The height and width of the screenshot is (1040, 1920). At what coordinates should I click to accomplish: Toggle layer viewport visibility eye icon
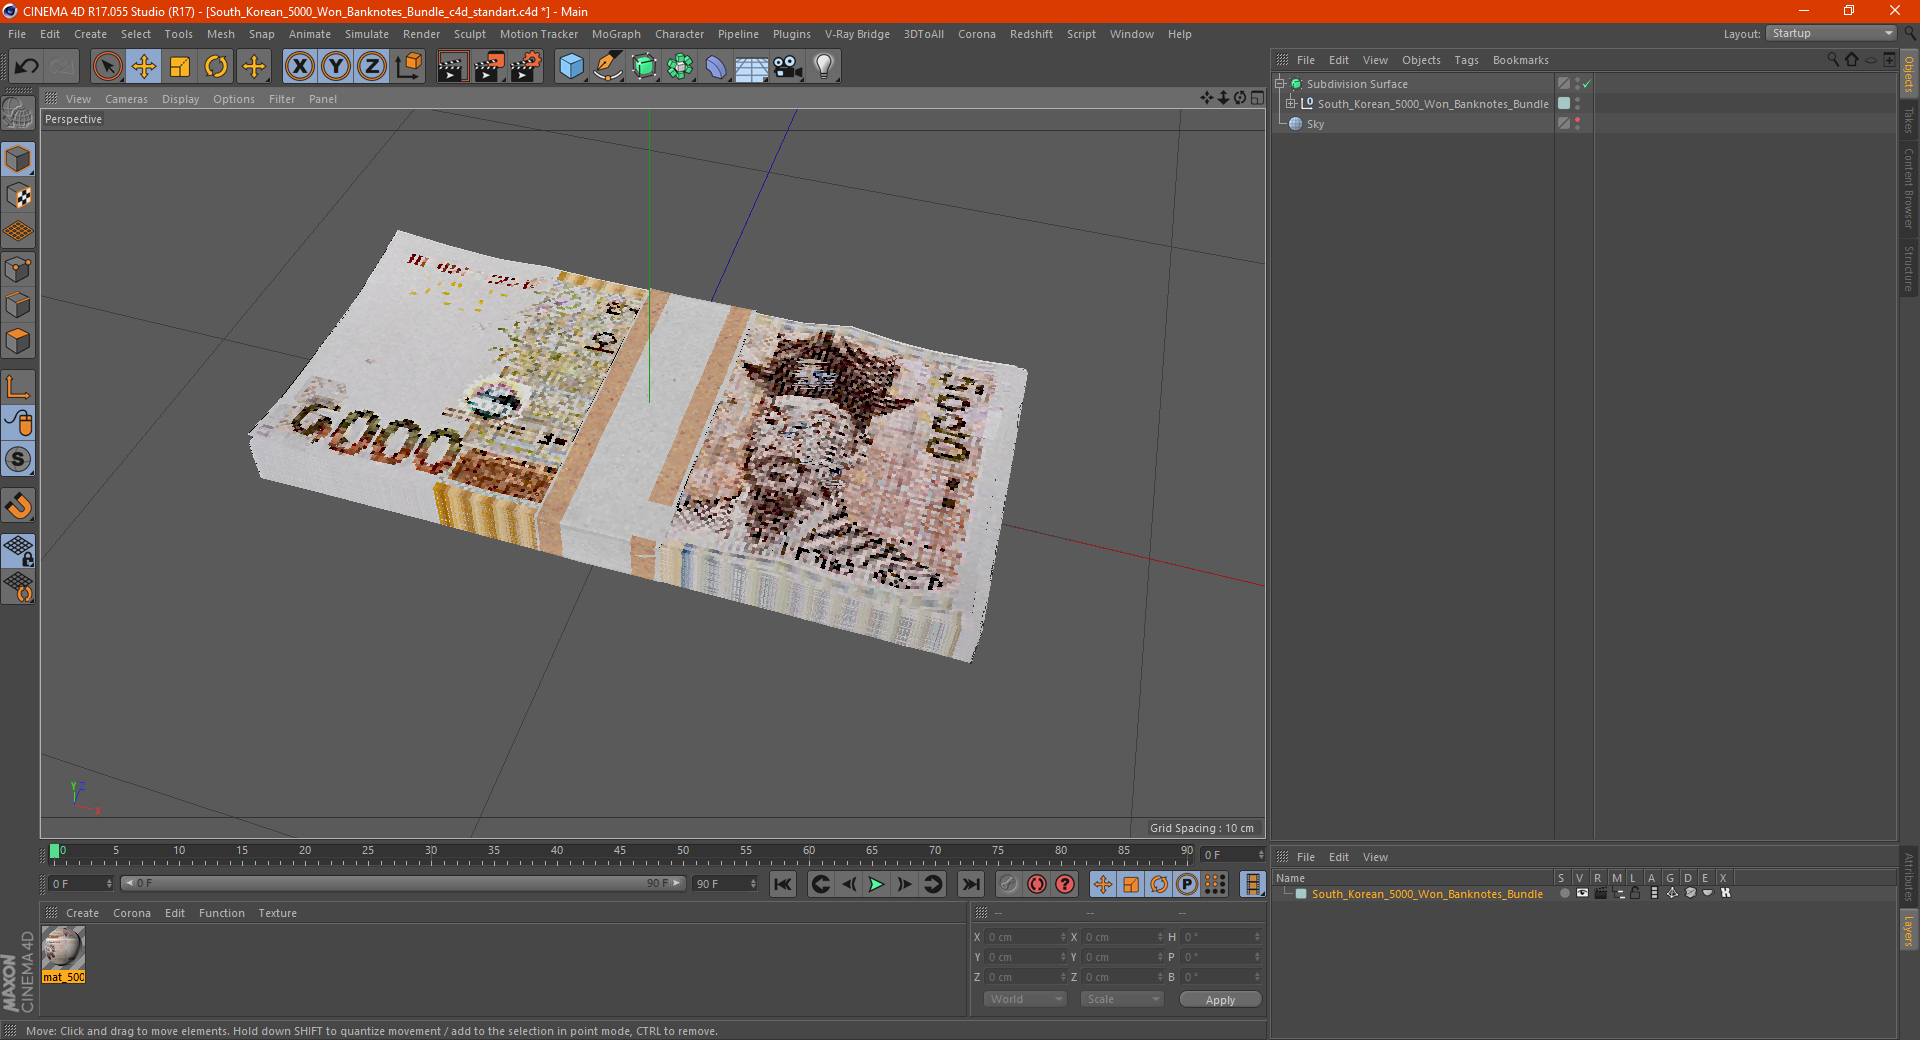pos(1581,894)
